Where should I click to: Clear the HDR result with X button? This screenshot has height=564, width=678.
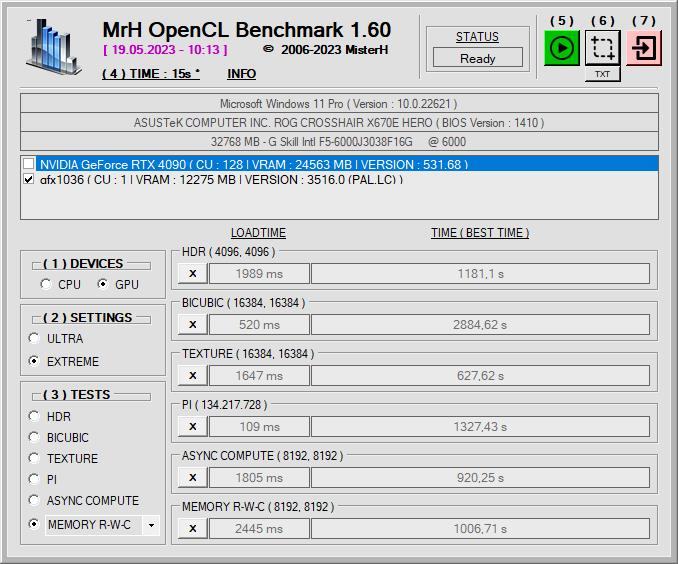click(193, 273)
